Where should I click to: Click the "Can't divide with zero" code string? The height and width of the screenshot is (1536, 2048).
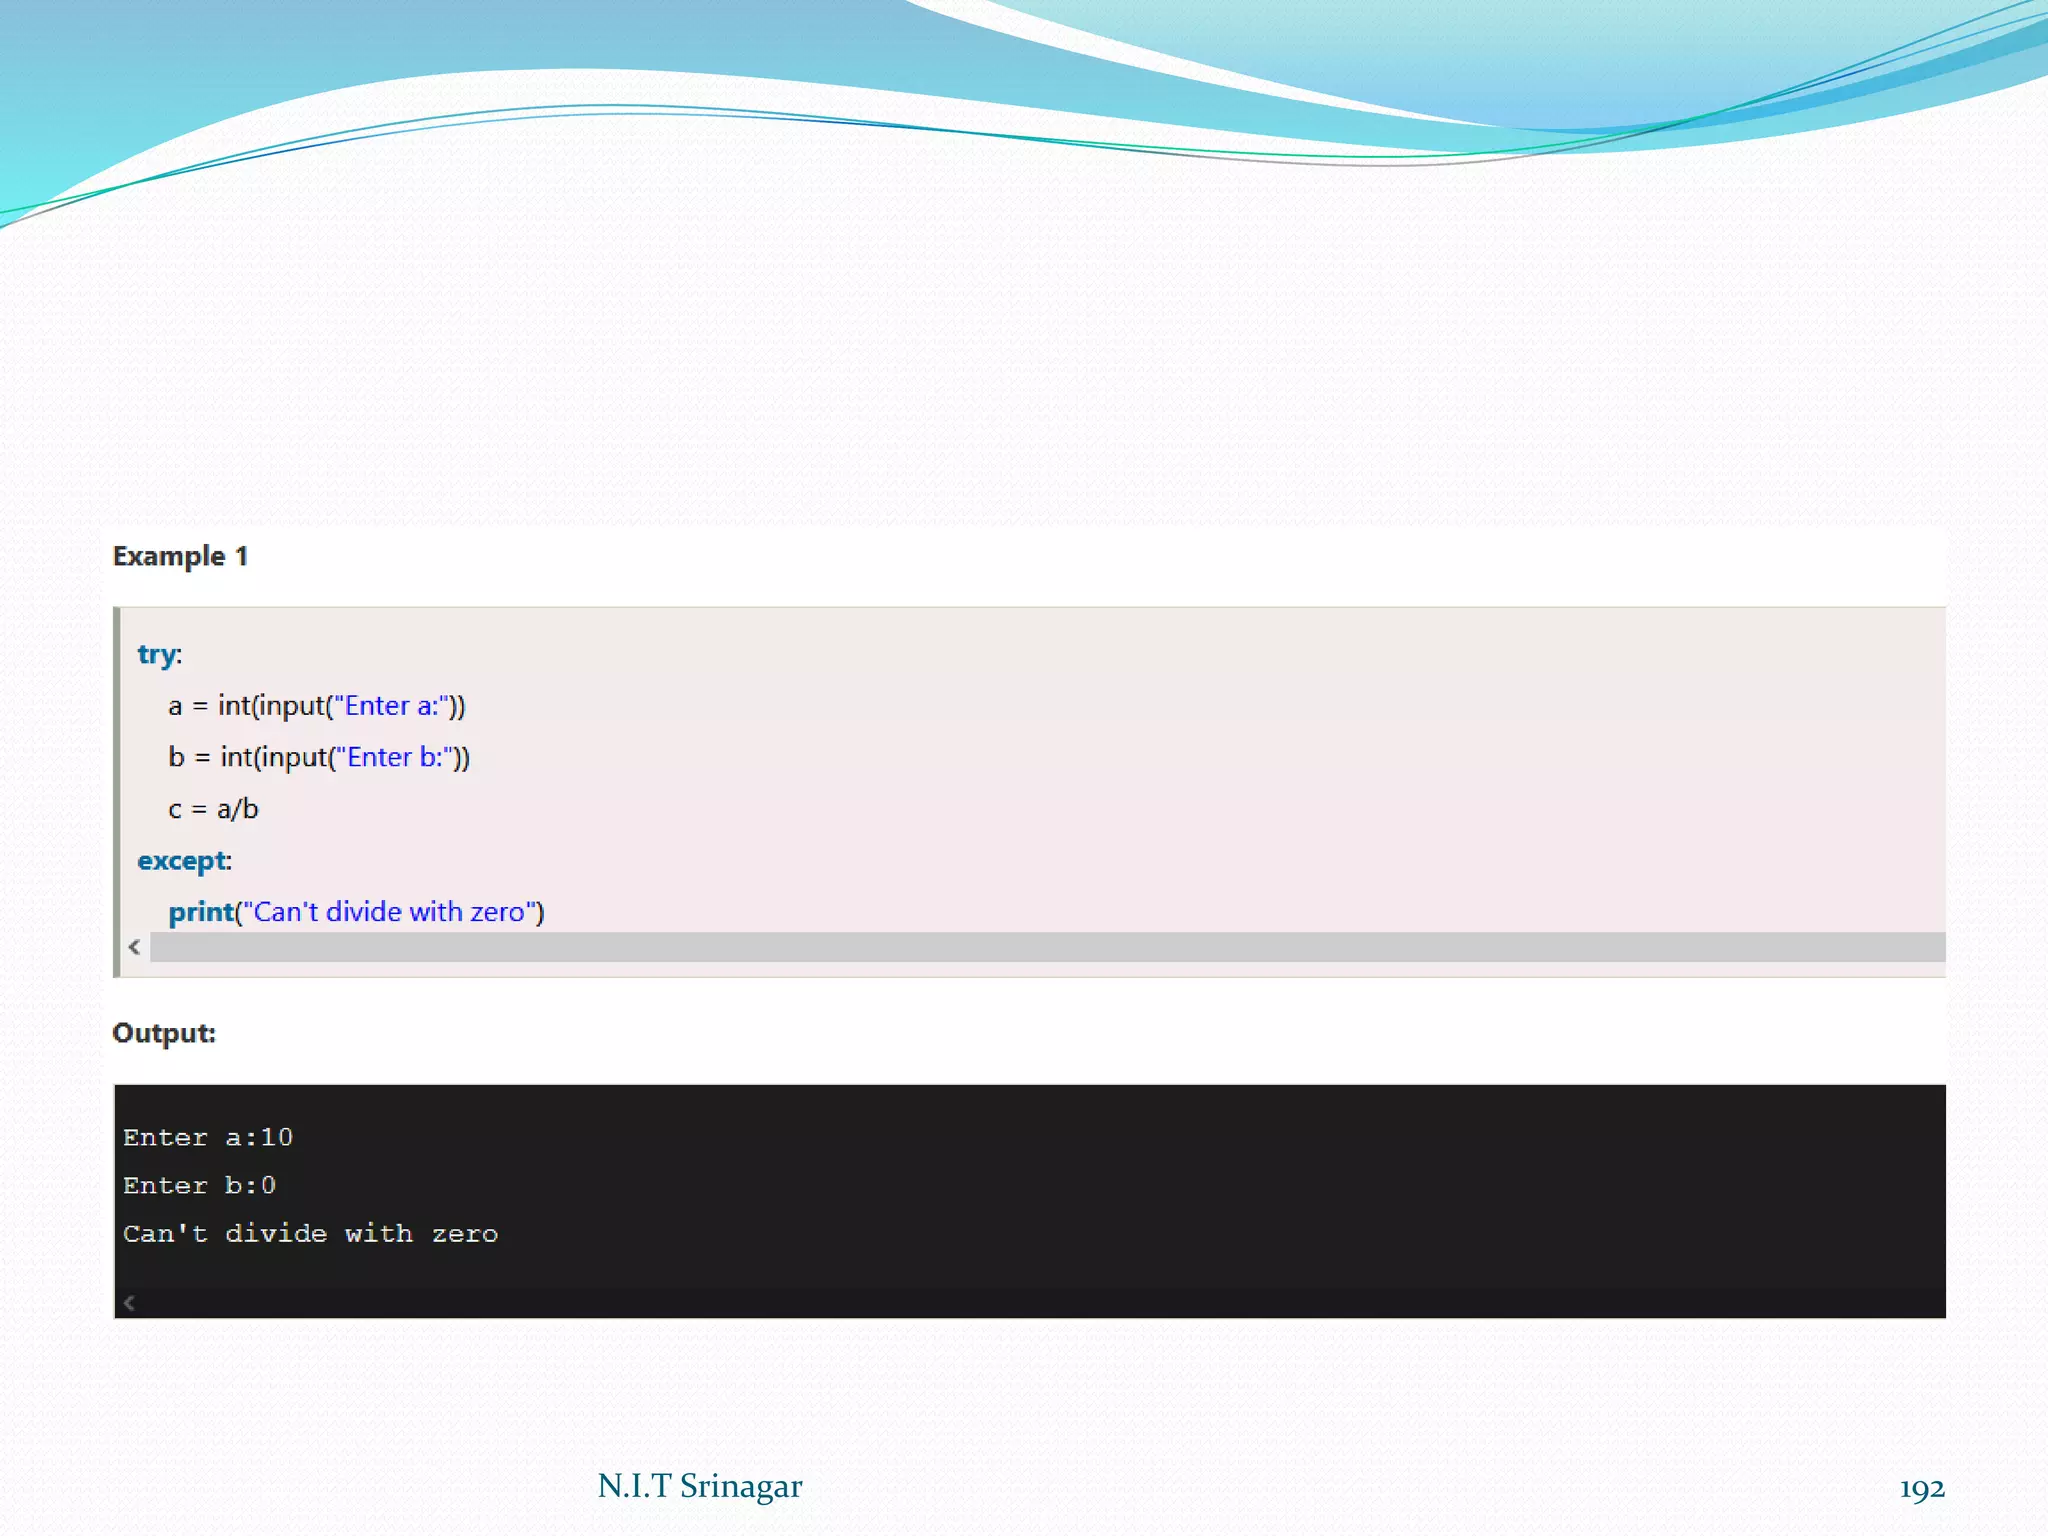[392, 912]
